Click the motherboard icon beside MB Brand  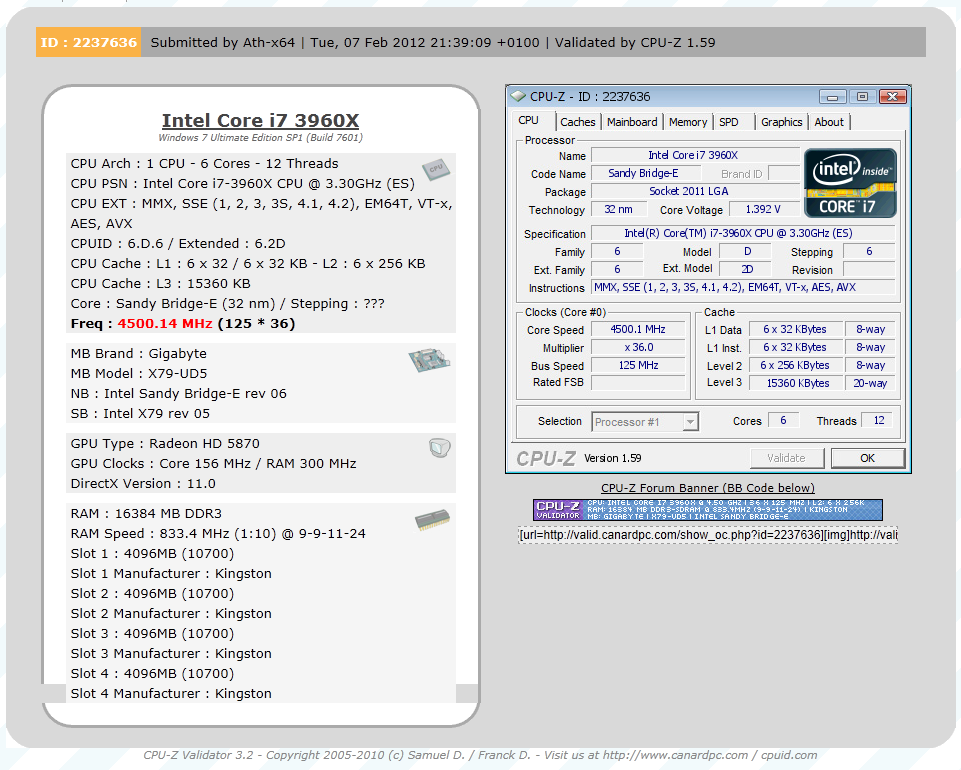(x=429, y=360)
